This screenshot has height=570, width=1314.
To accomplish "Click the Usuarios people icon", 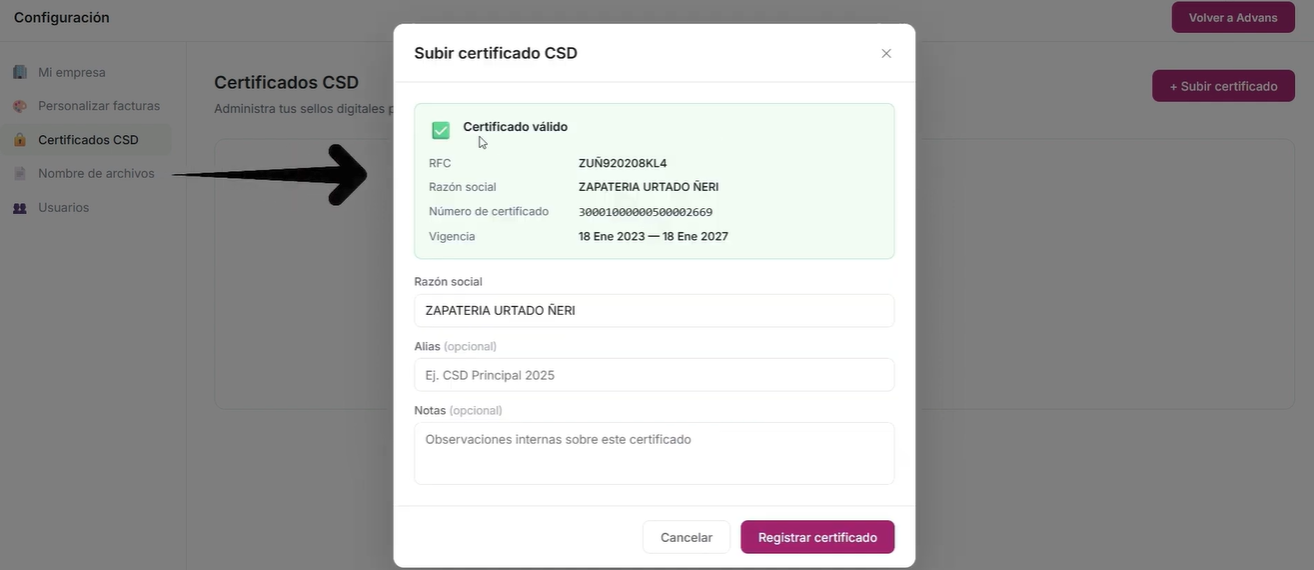I will [x=20, y=208].
